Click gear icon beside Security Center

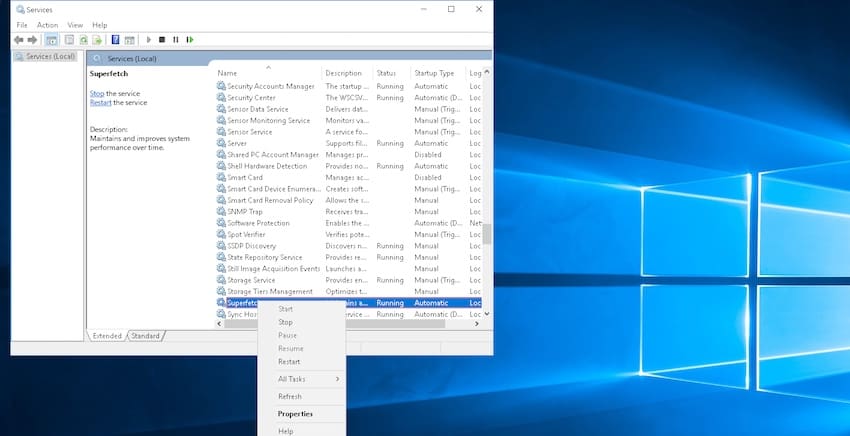(221, 97)
